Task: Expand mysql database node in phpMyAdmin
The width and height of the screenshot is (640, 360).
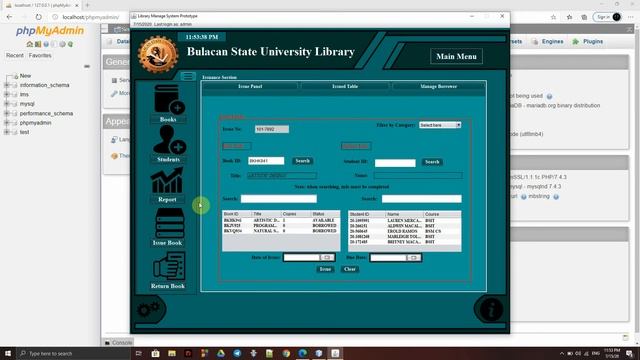Action: click(x=7, y=104)
